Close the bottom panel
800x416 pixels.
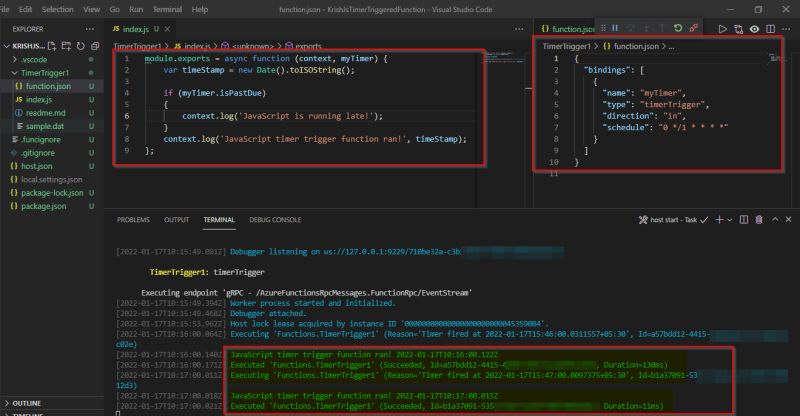pyautogui.click(x=788, y=219)
